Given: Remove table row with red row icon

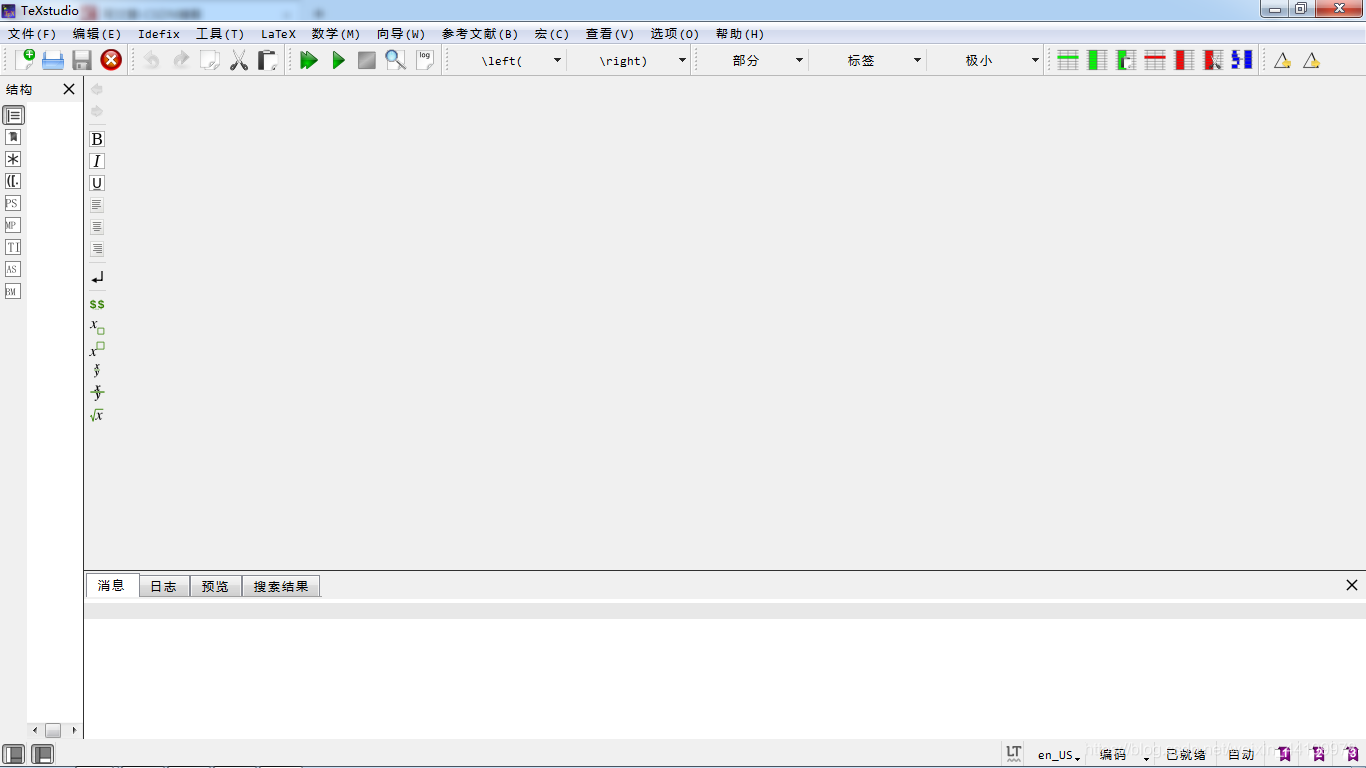Looking at the screenshot, I should click(1155, 60).
